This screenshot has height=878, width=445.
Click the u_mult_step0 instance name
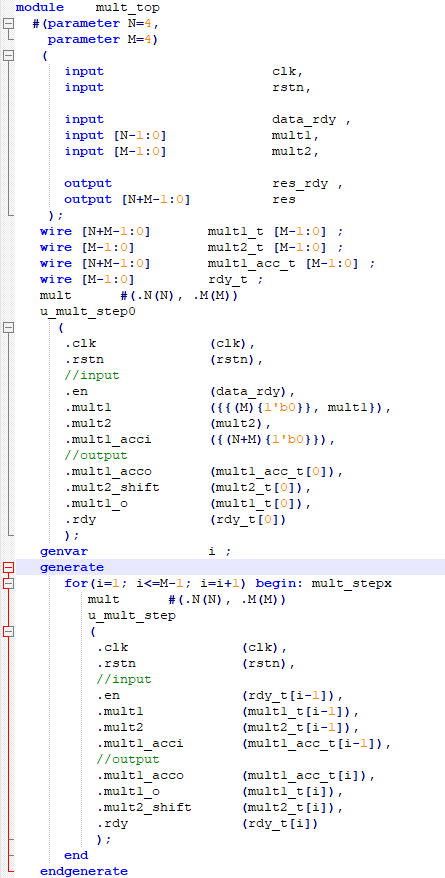coord(88,311)
